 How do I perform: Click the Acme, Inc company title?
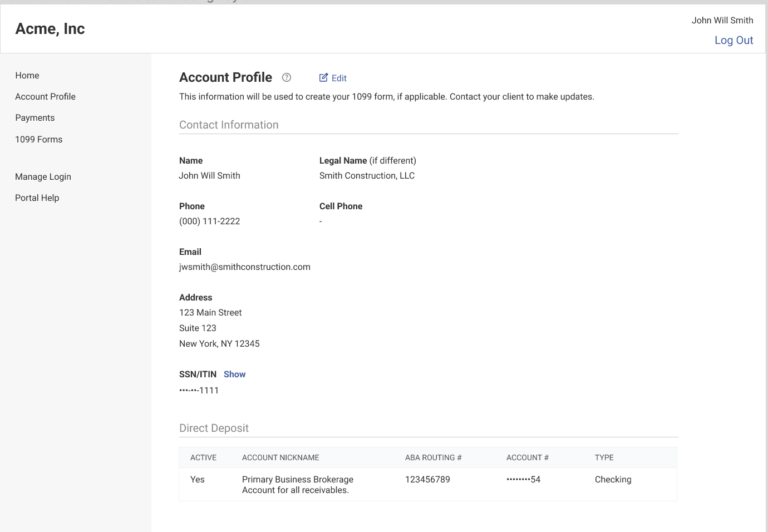coord(50,28)
